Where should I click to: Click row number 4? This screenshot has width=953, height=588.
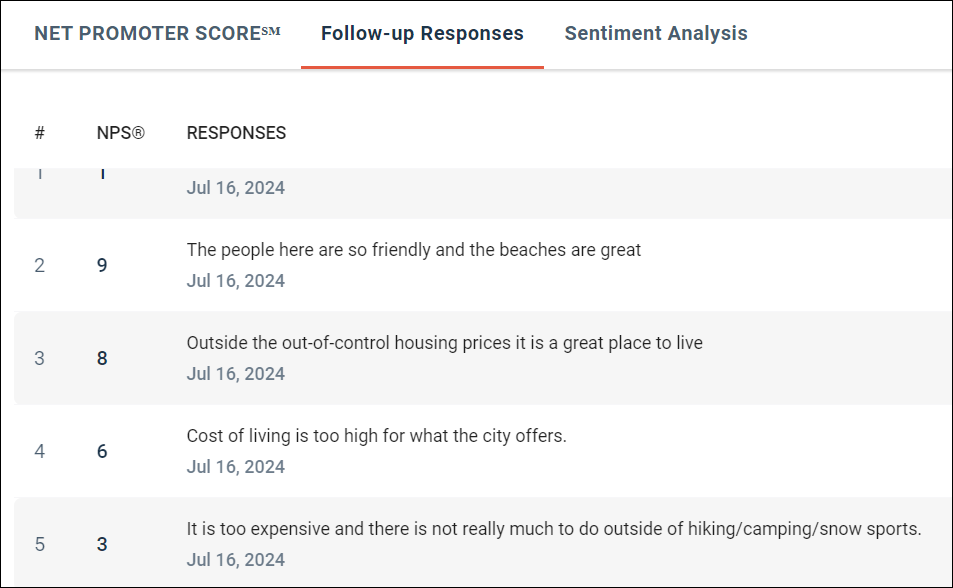40,451
